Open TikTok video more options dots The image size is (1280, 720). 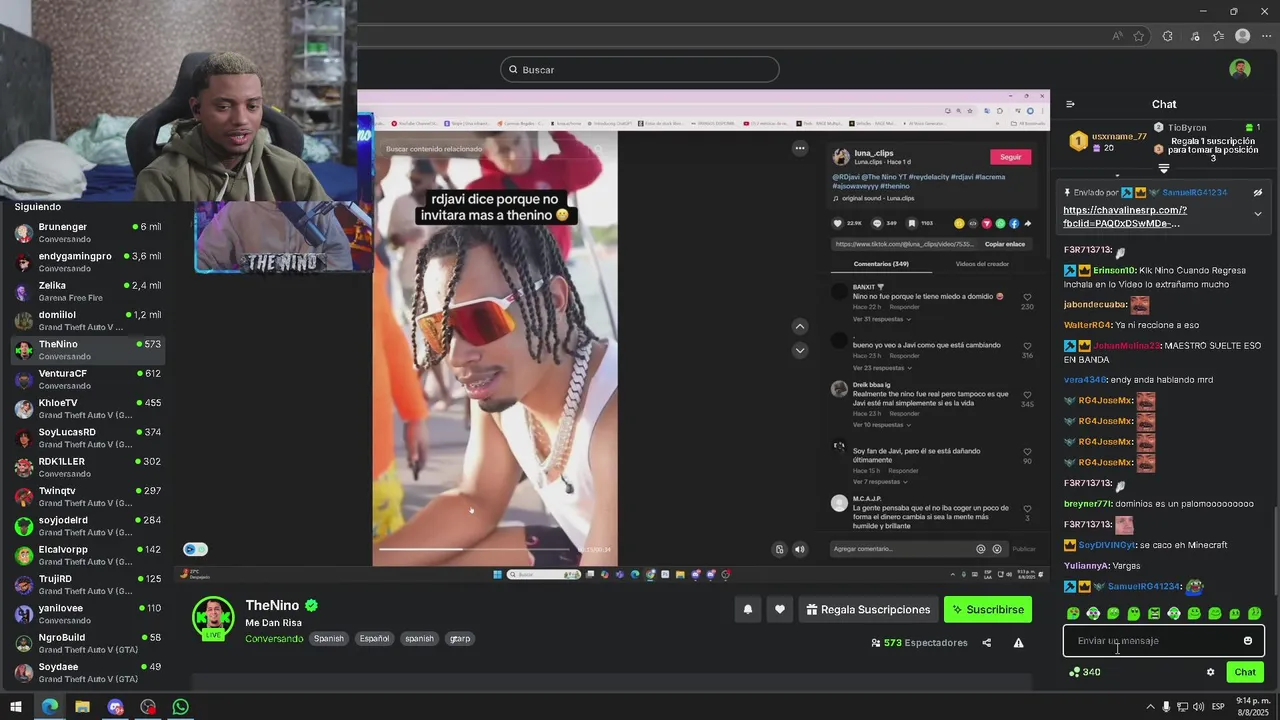(799, 148)
